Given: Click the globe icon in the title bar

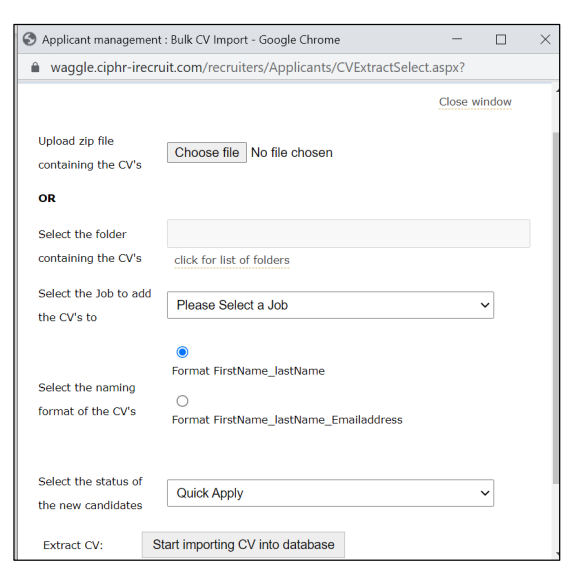Looking at the screenshot, I should pyautogui.click(x=29, y=39).
